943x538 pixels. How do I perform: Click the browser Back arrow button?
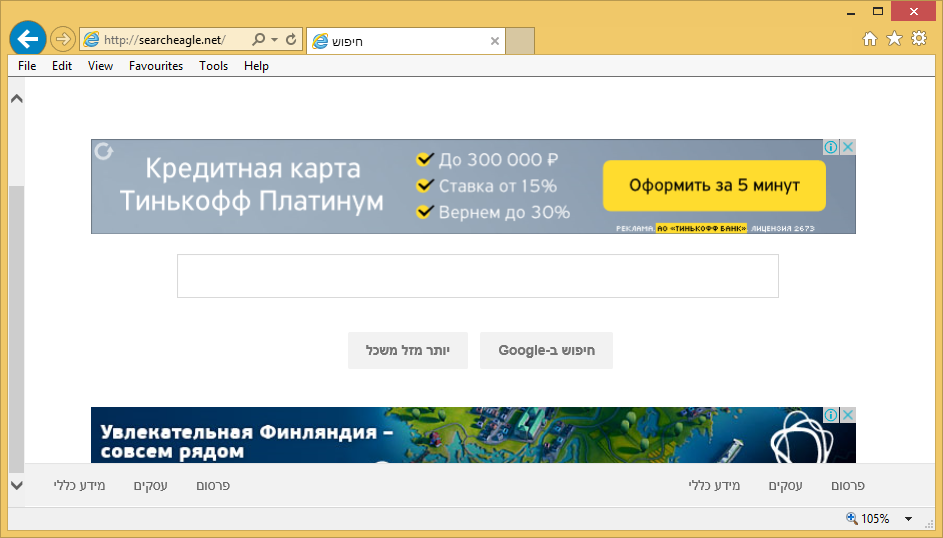(27, 39)
